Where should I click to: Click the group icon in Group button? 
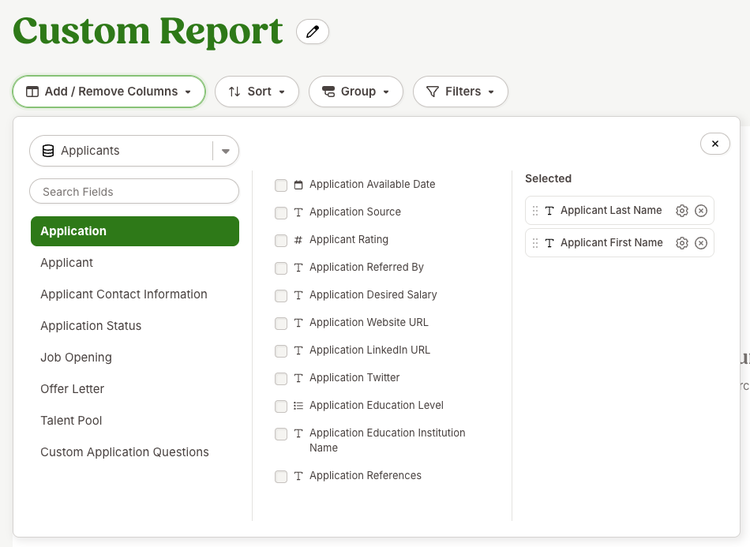pyautogui.click(x=329, y=91)
